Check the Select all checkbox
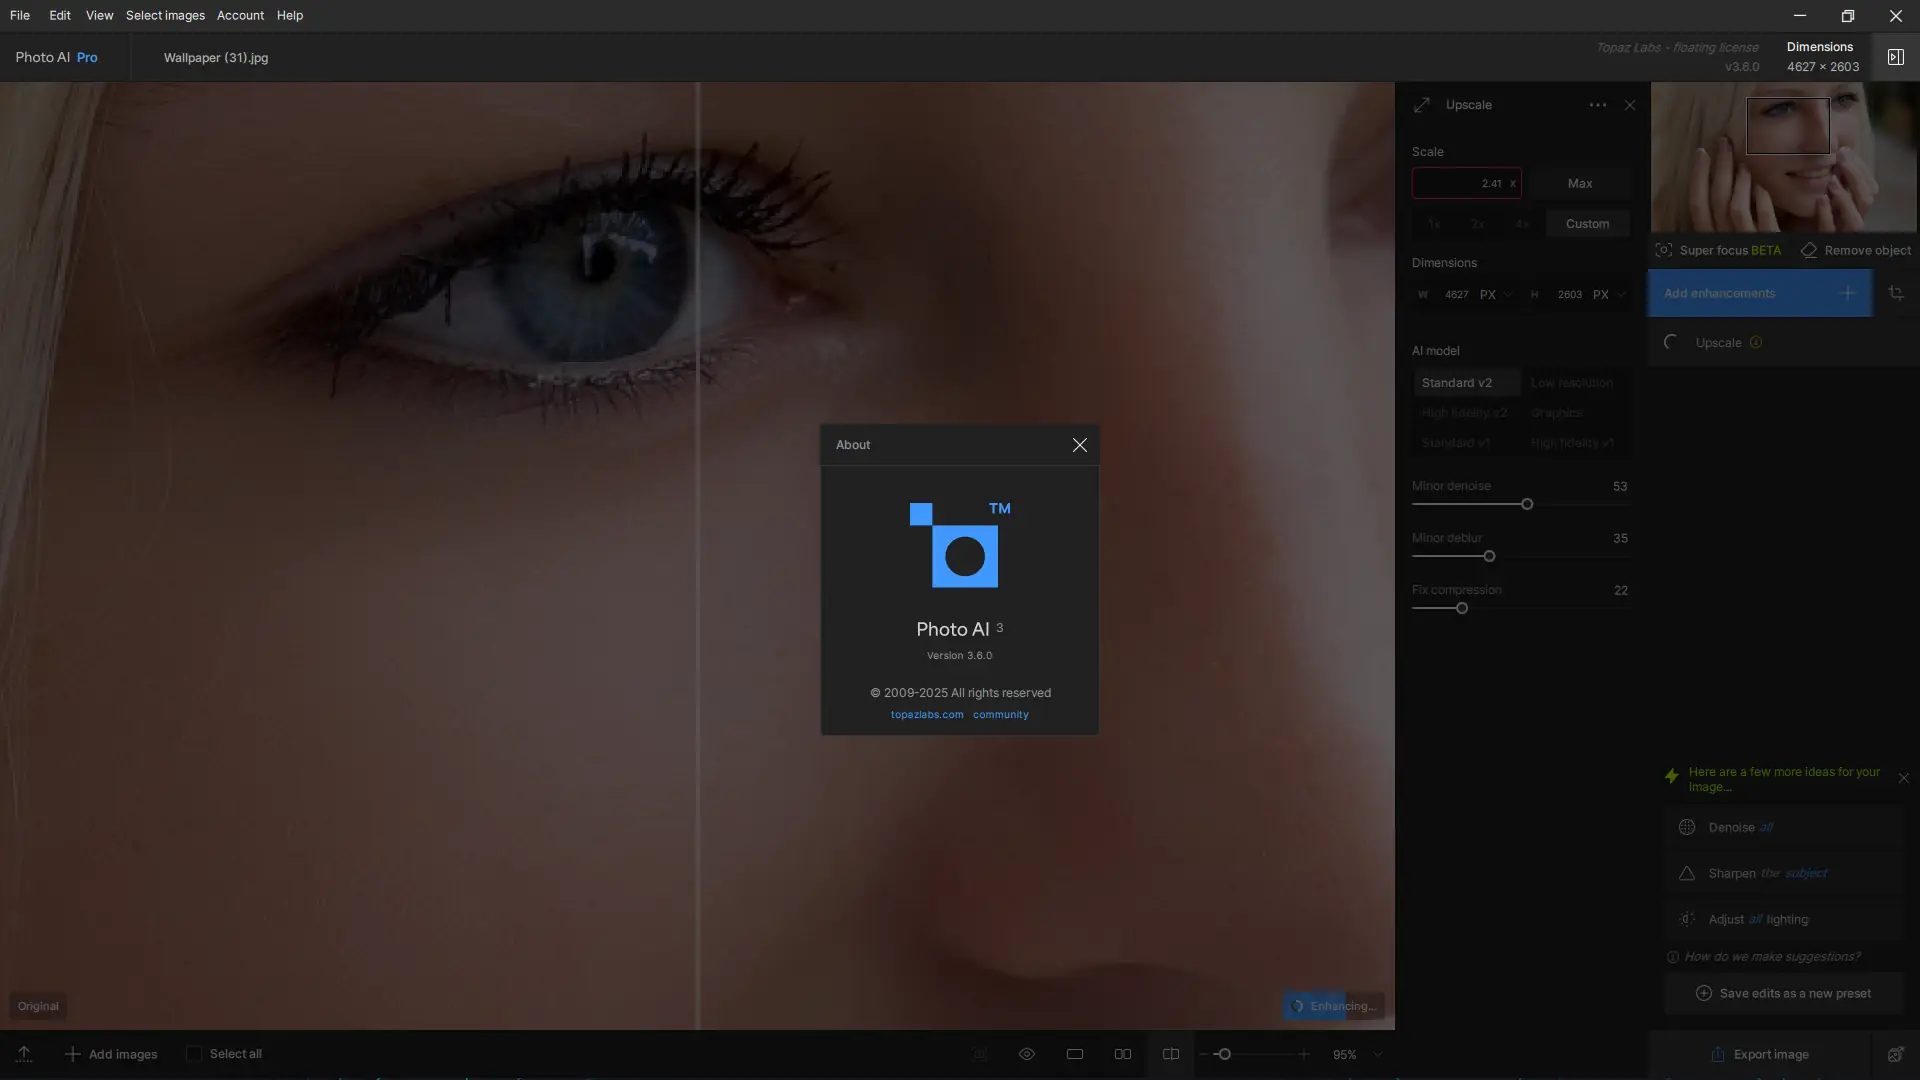Viewport: 1920px width, 1080px height. [x=194, y=1054]
